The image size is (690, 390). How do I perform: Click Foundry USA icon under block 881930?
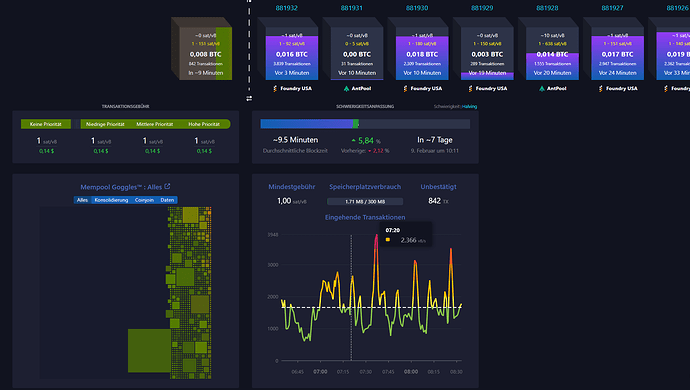(x=405, y=88)
